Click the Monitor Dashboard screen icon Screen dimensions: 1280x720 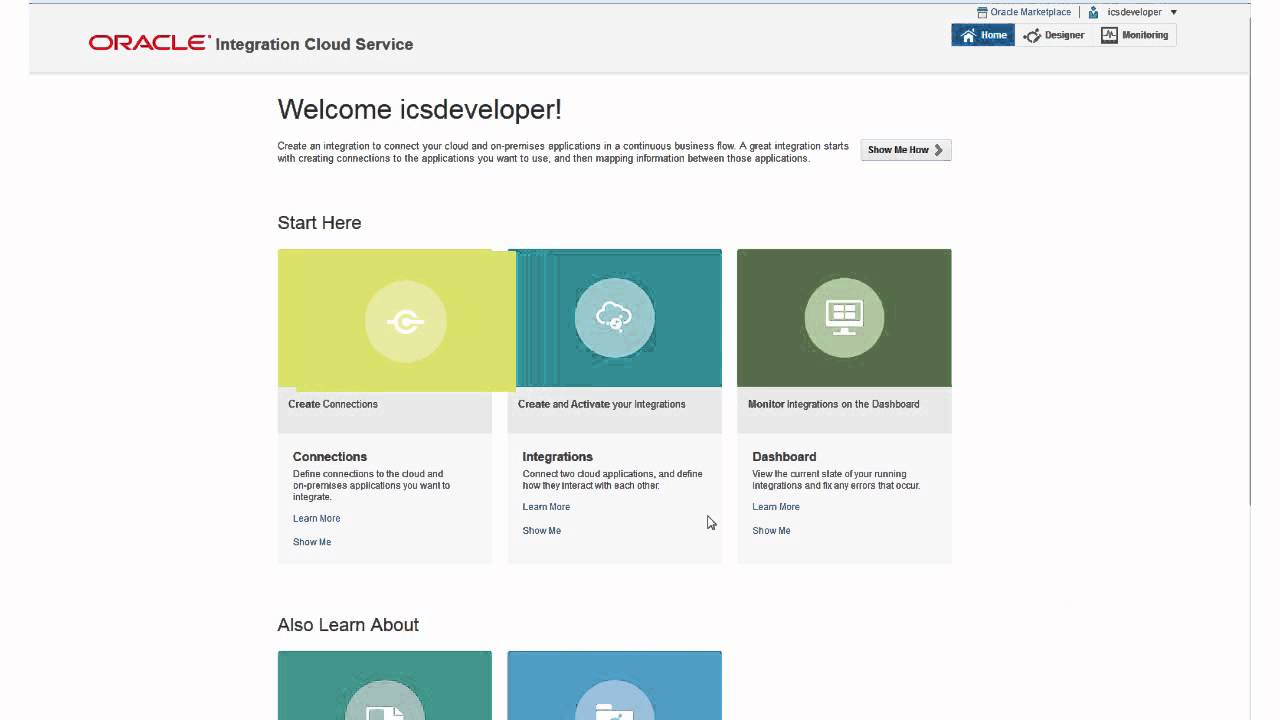click(844, 317)
